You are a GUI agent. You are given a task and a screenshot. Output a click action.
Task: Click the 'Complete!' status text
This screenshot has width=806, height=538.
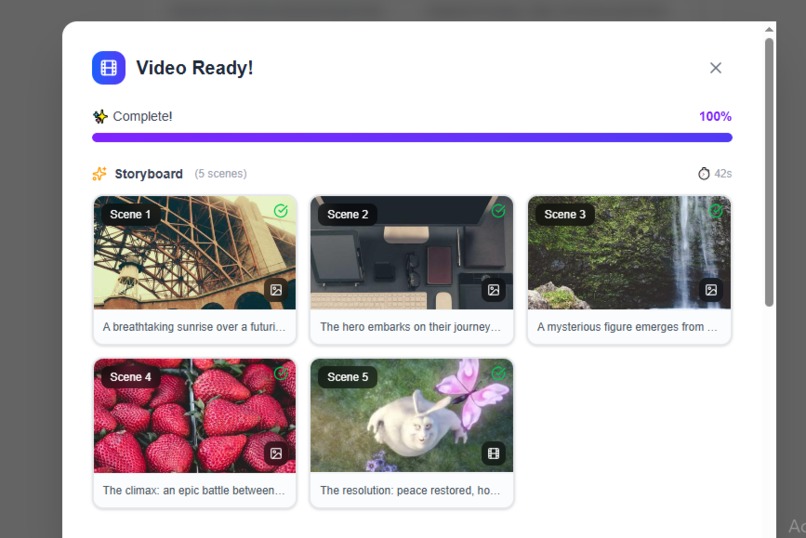[x=142, y=117]
